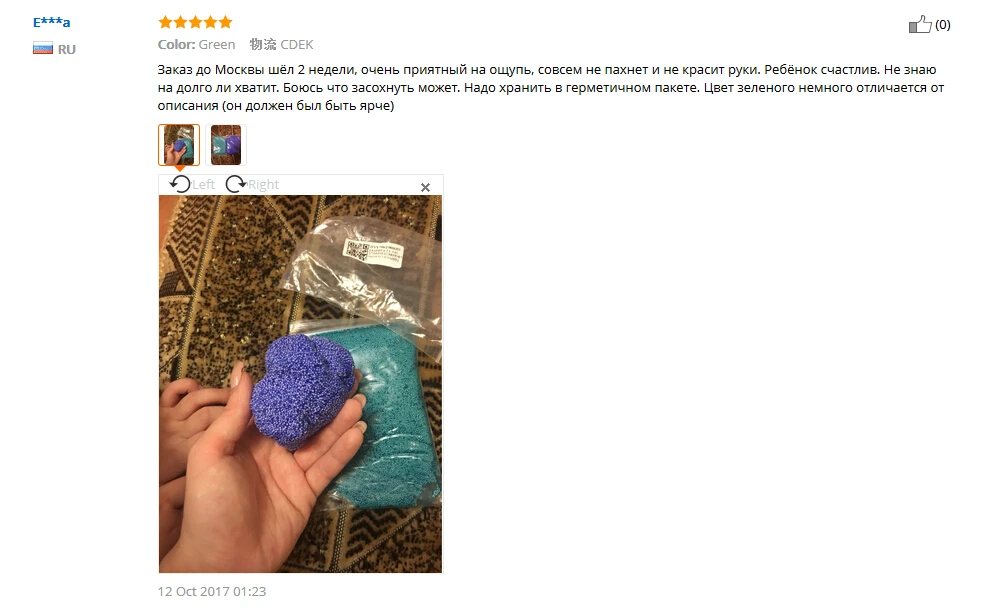Click the helpful vote count (0)
The width and height of the screenshot is (983, 615).
pos(942,24)
